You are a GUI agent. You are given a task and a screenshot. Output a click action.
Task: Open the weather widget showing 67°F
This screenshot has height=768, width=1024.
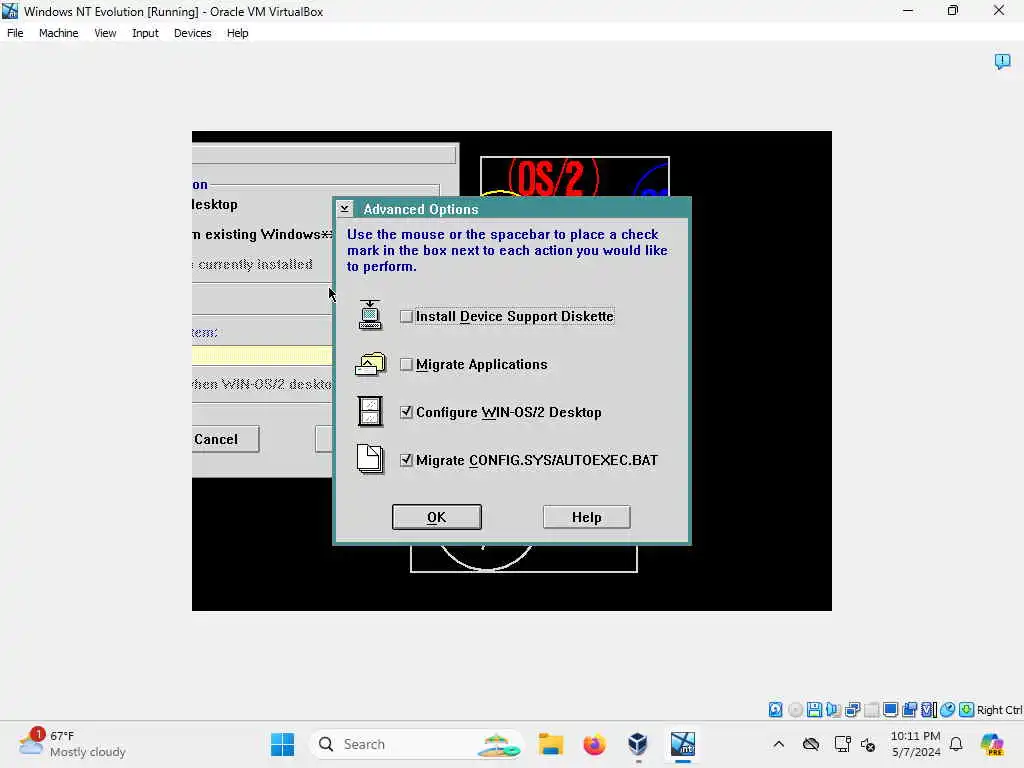point(72,744)
